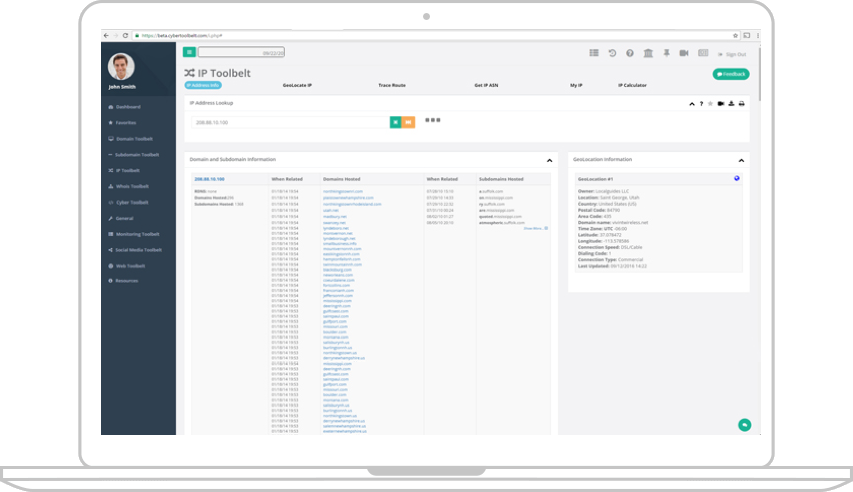
Task: Collapse the GeoLocation Information panel
Action: pos(741,160)
